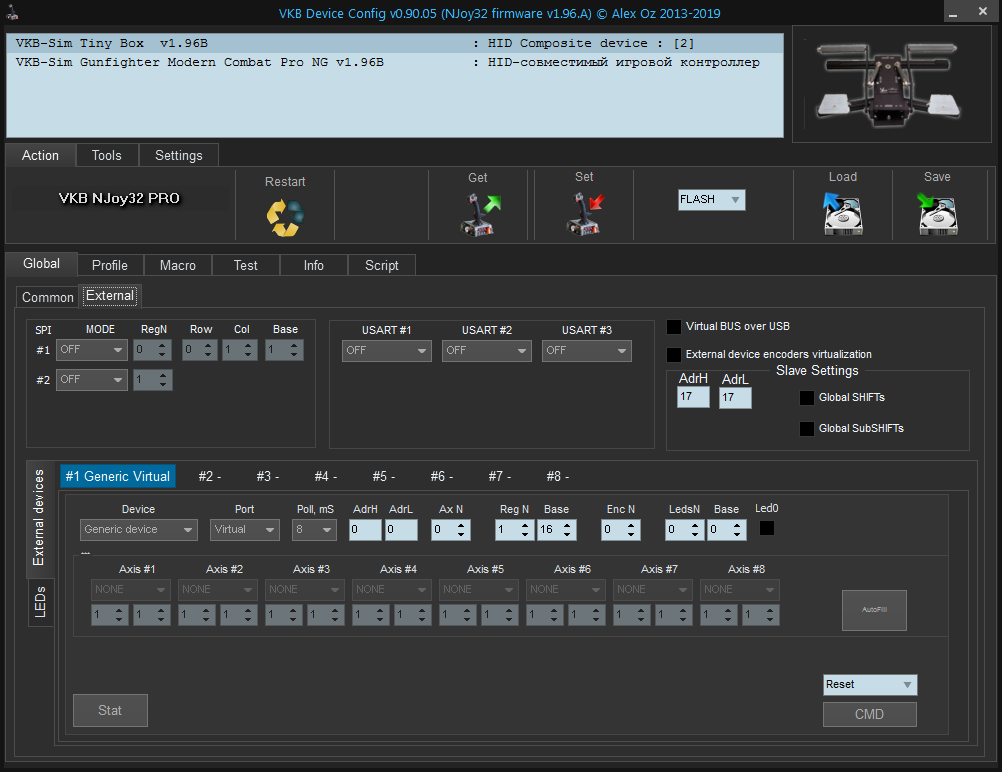This screenshot has width=1002, height=772.
Task: Open SPI #1 MODE dropdown
Action: 91,350
